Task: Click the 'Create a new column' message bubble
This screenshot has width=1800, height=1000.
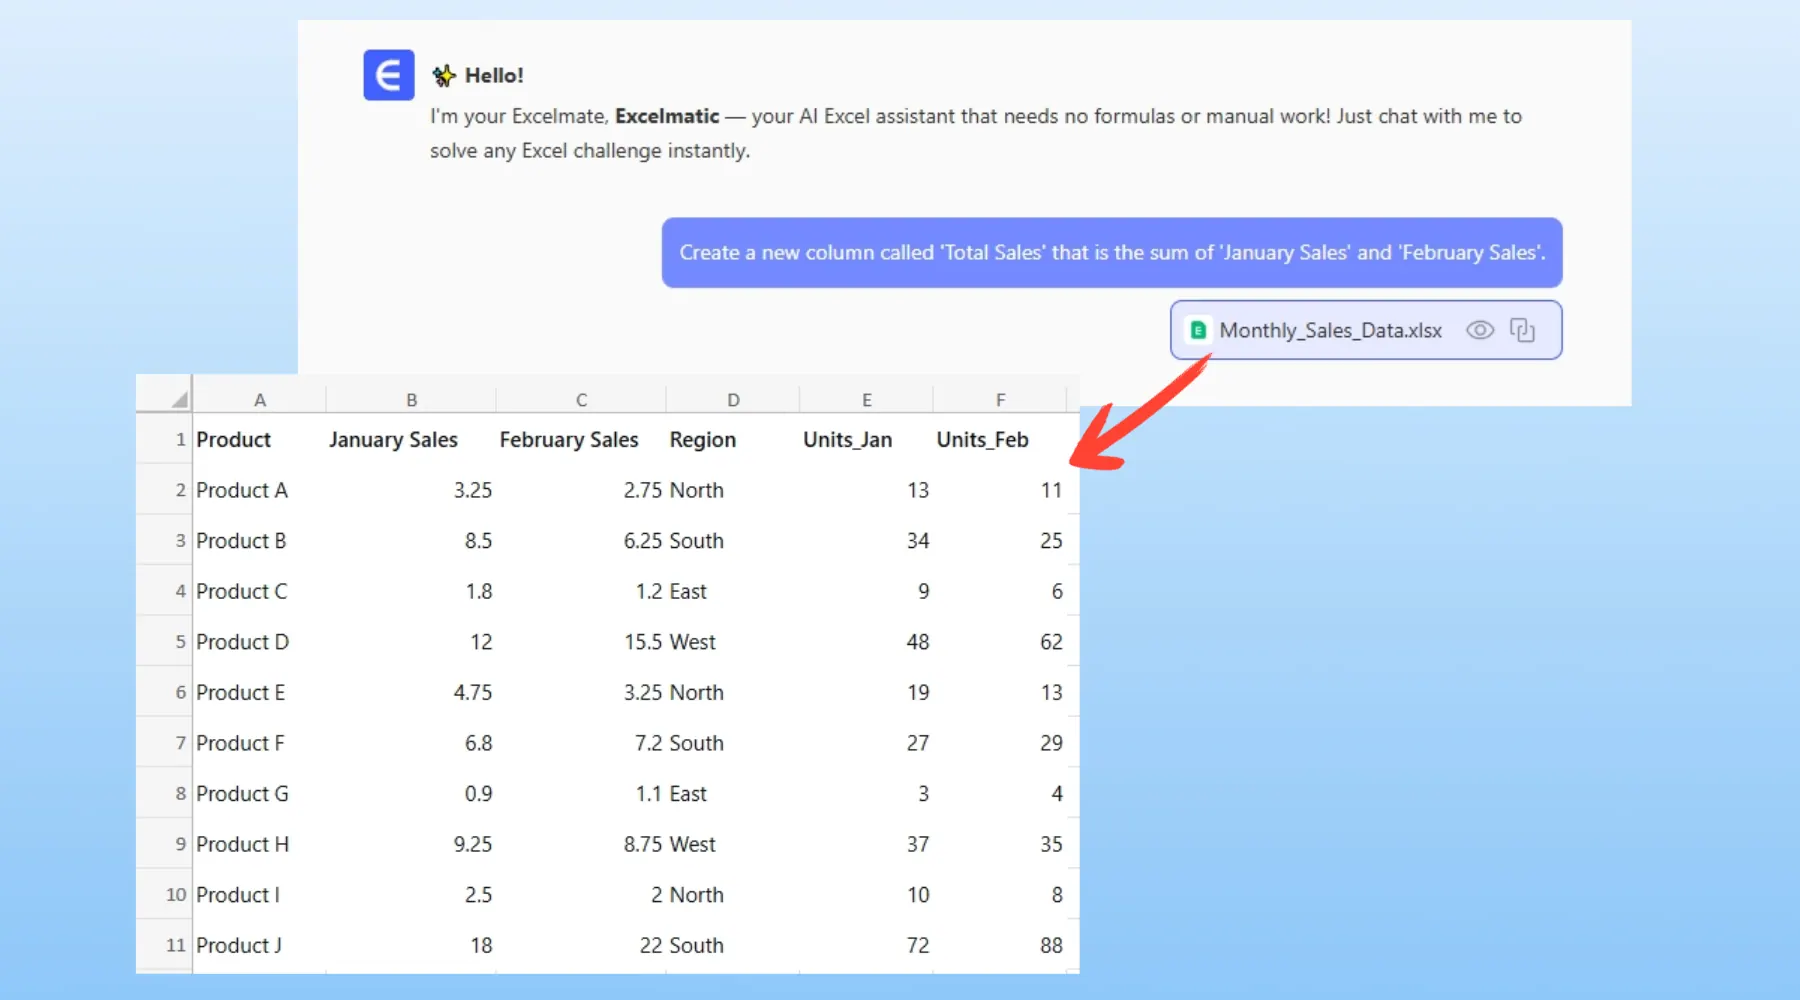Action: (1111, 253)
